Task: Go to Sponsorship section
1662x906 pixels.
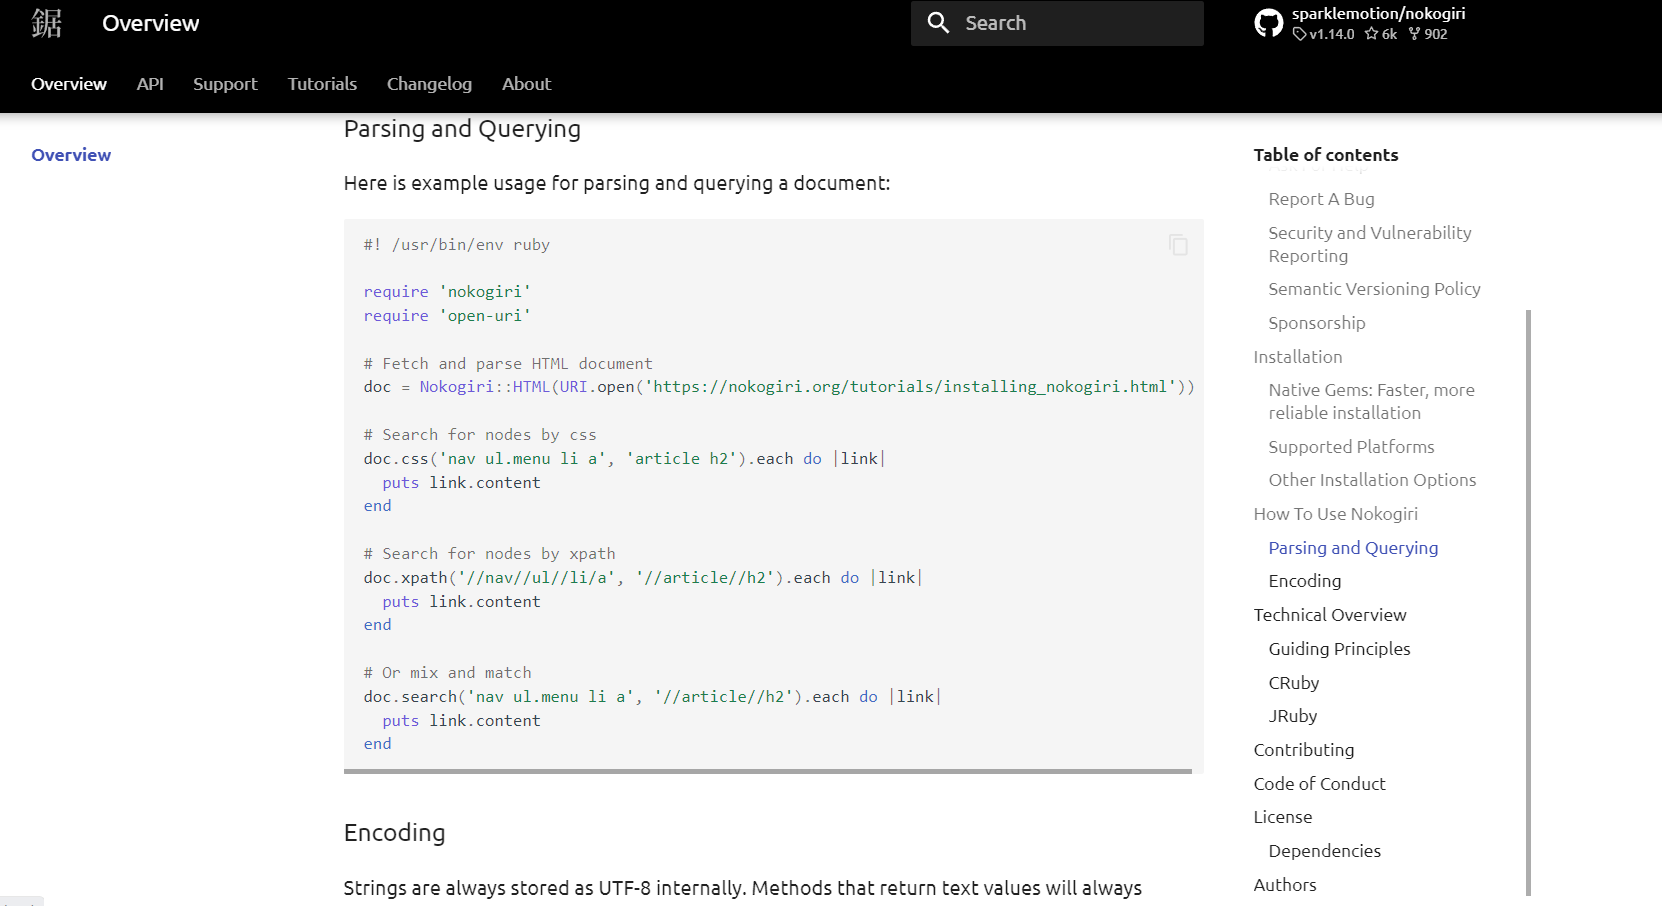Action: pos(1317,323)
